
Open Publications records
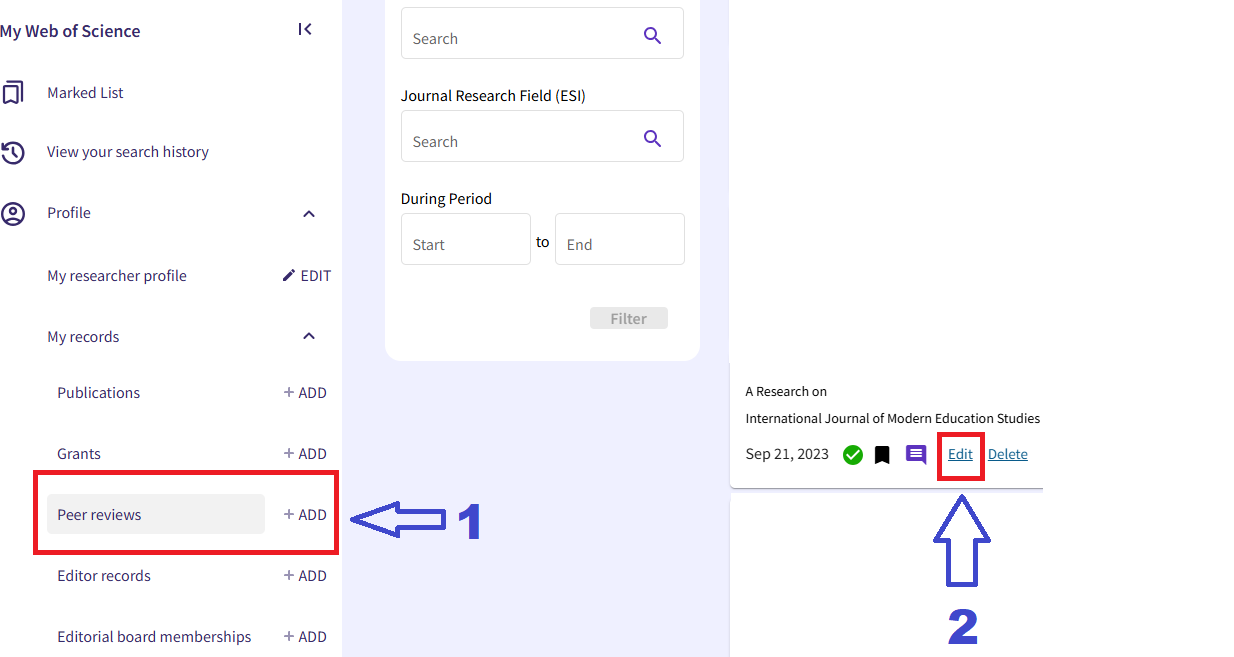[x=99, y=393]
